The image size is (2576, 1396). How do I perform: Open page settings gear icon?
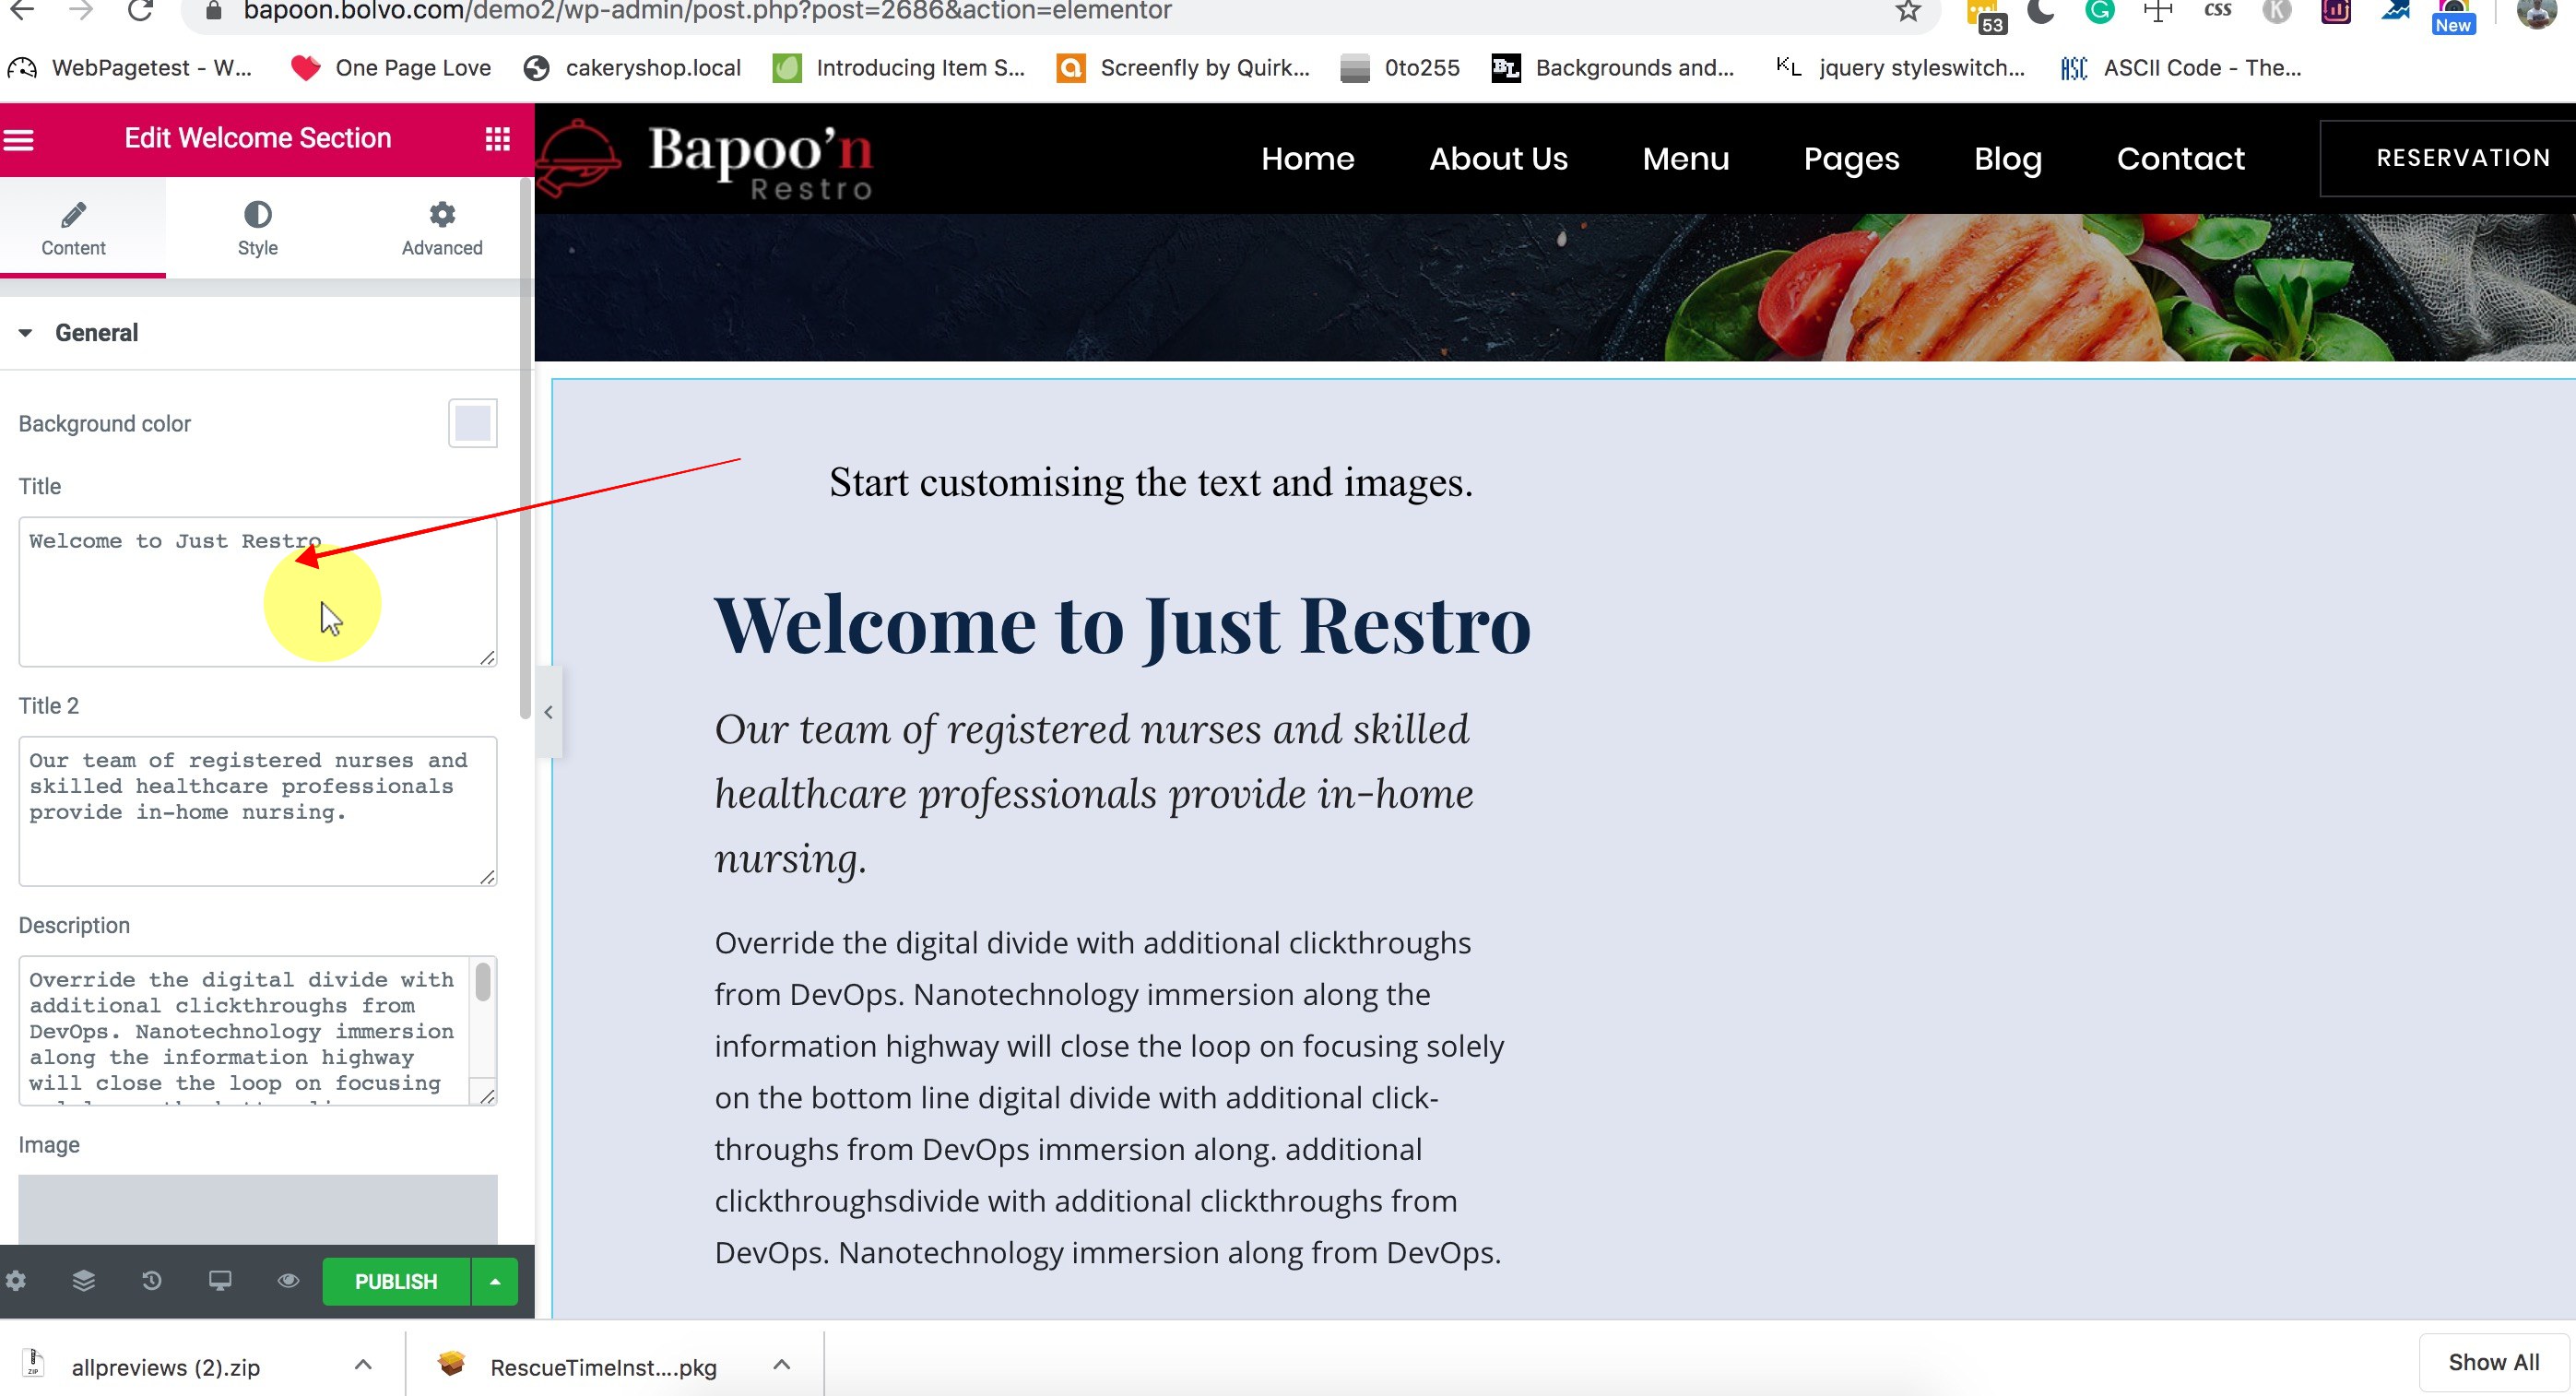[x=16, y=1281]
